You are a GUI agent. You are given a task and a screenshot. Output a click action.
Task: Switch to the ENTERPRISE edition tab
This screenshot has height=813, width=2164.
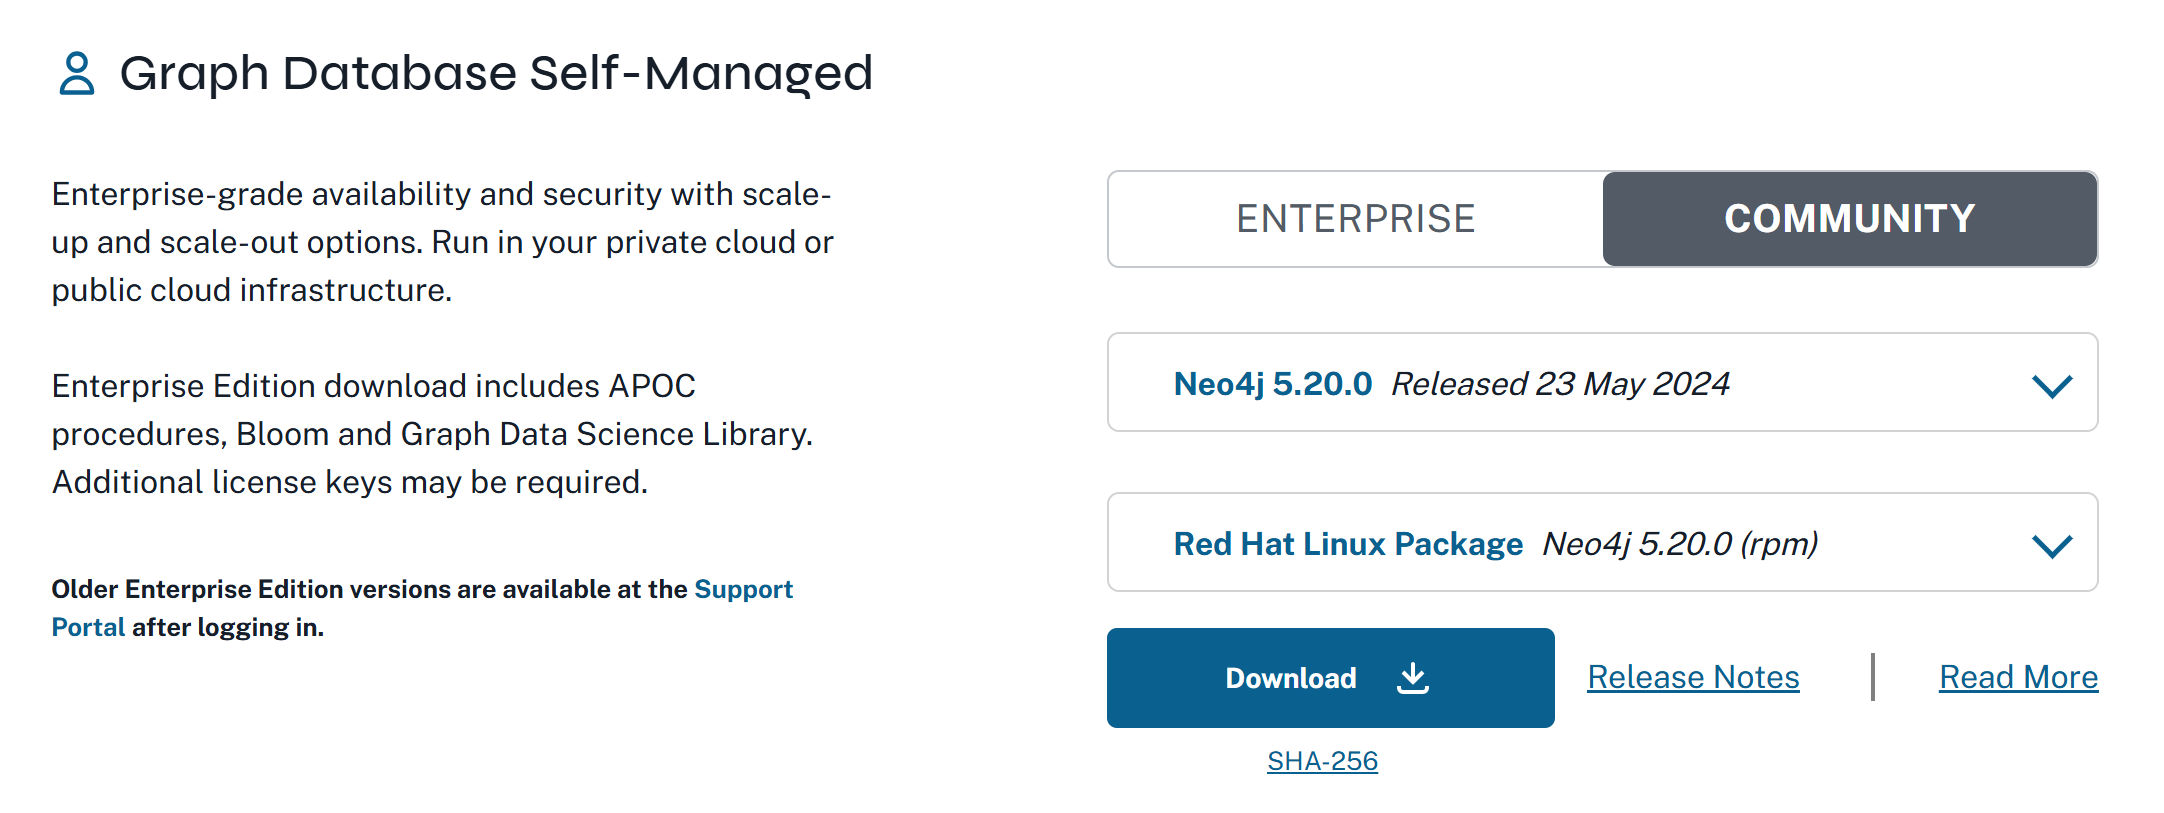click(x=1355, y=219)
